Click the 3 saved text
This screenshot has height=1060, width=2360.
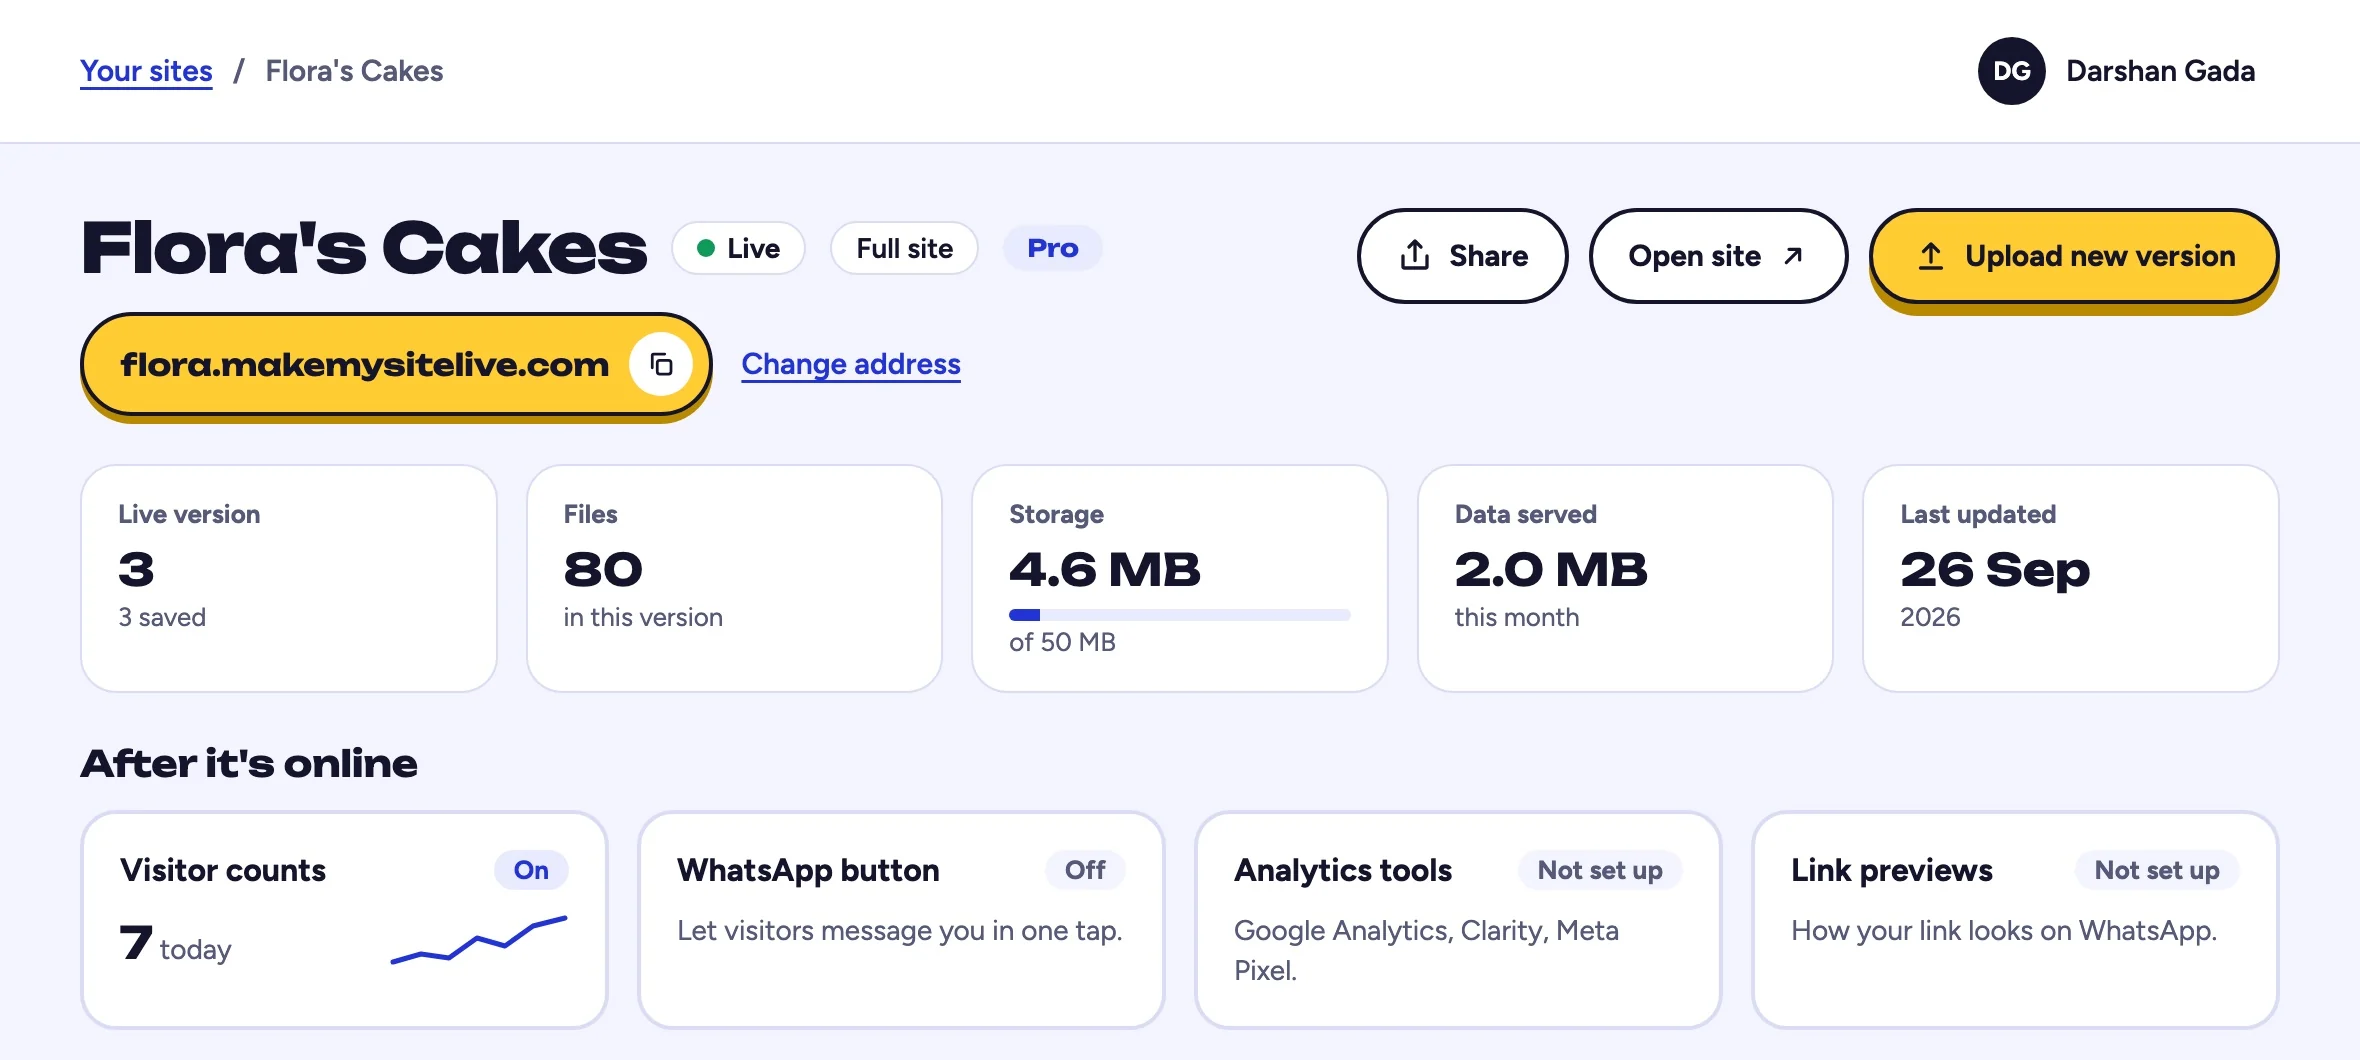pyautogui.click(x=162, y=617)
